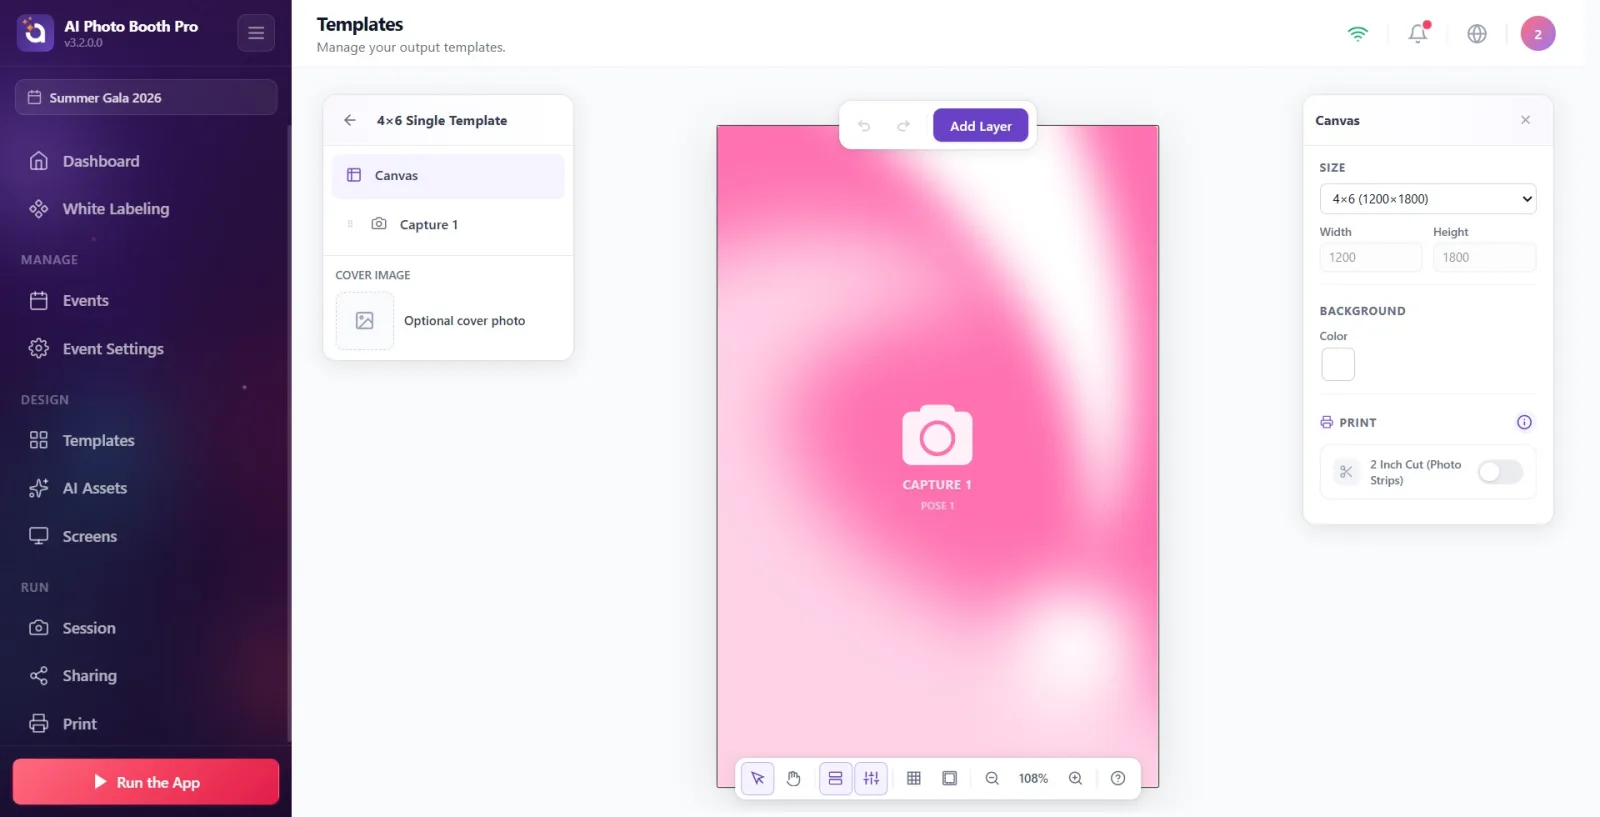The image size is (1600, 817).
Task: Undo the last canvas change
Action: (x=864, y=126)
